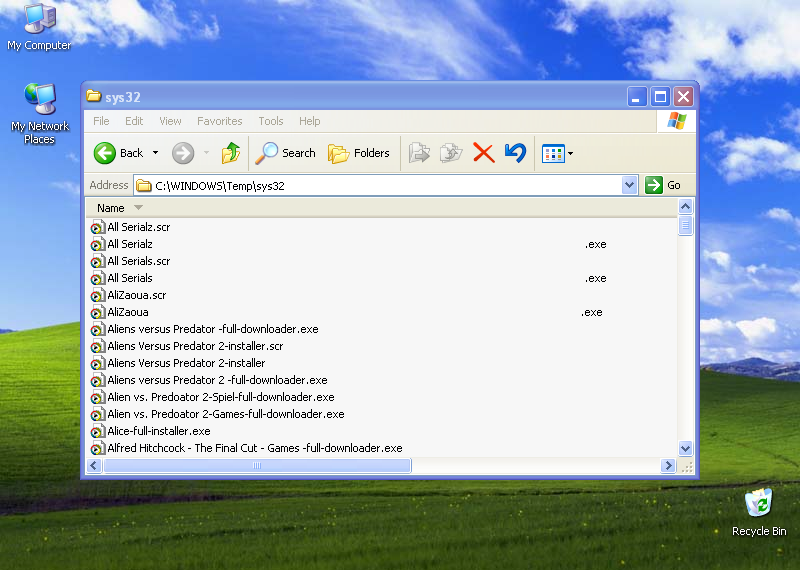Click the blue Undo icon
Screen dimensions: 800x570
[x=515, y=153]
